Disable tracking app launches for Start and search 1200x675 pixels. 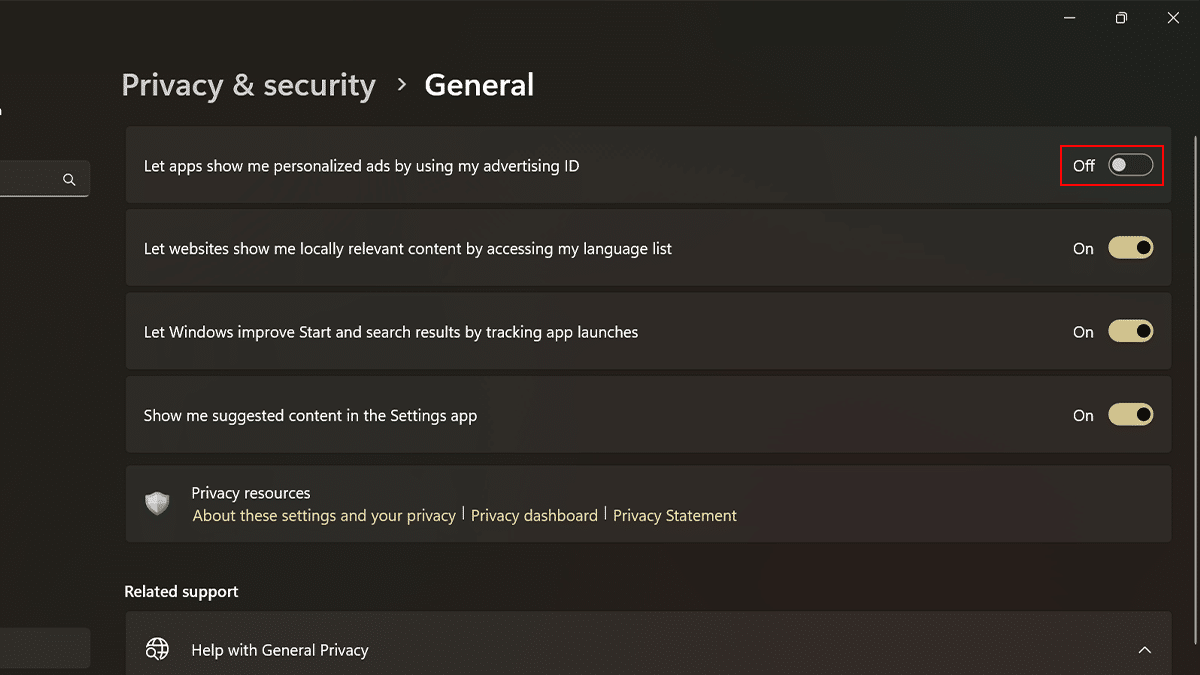pyautogui.click(x=1130, y=332)
